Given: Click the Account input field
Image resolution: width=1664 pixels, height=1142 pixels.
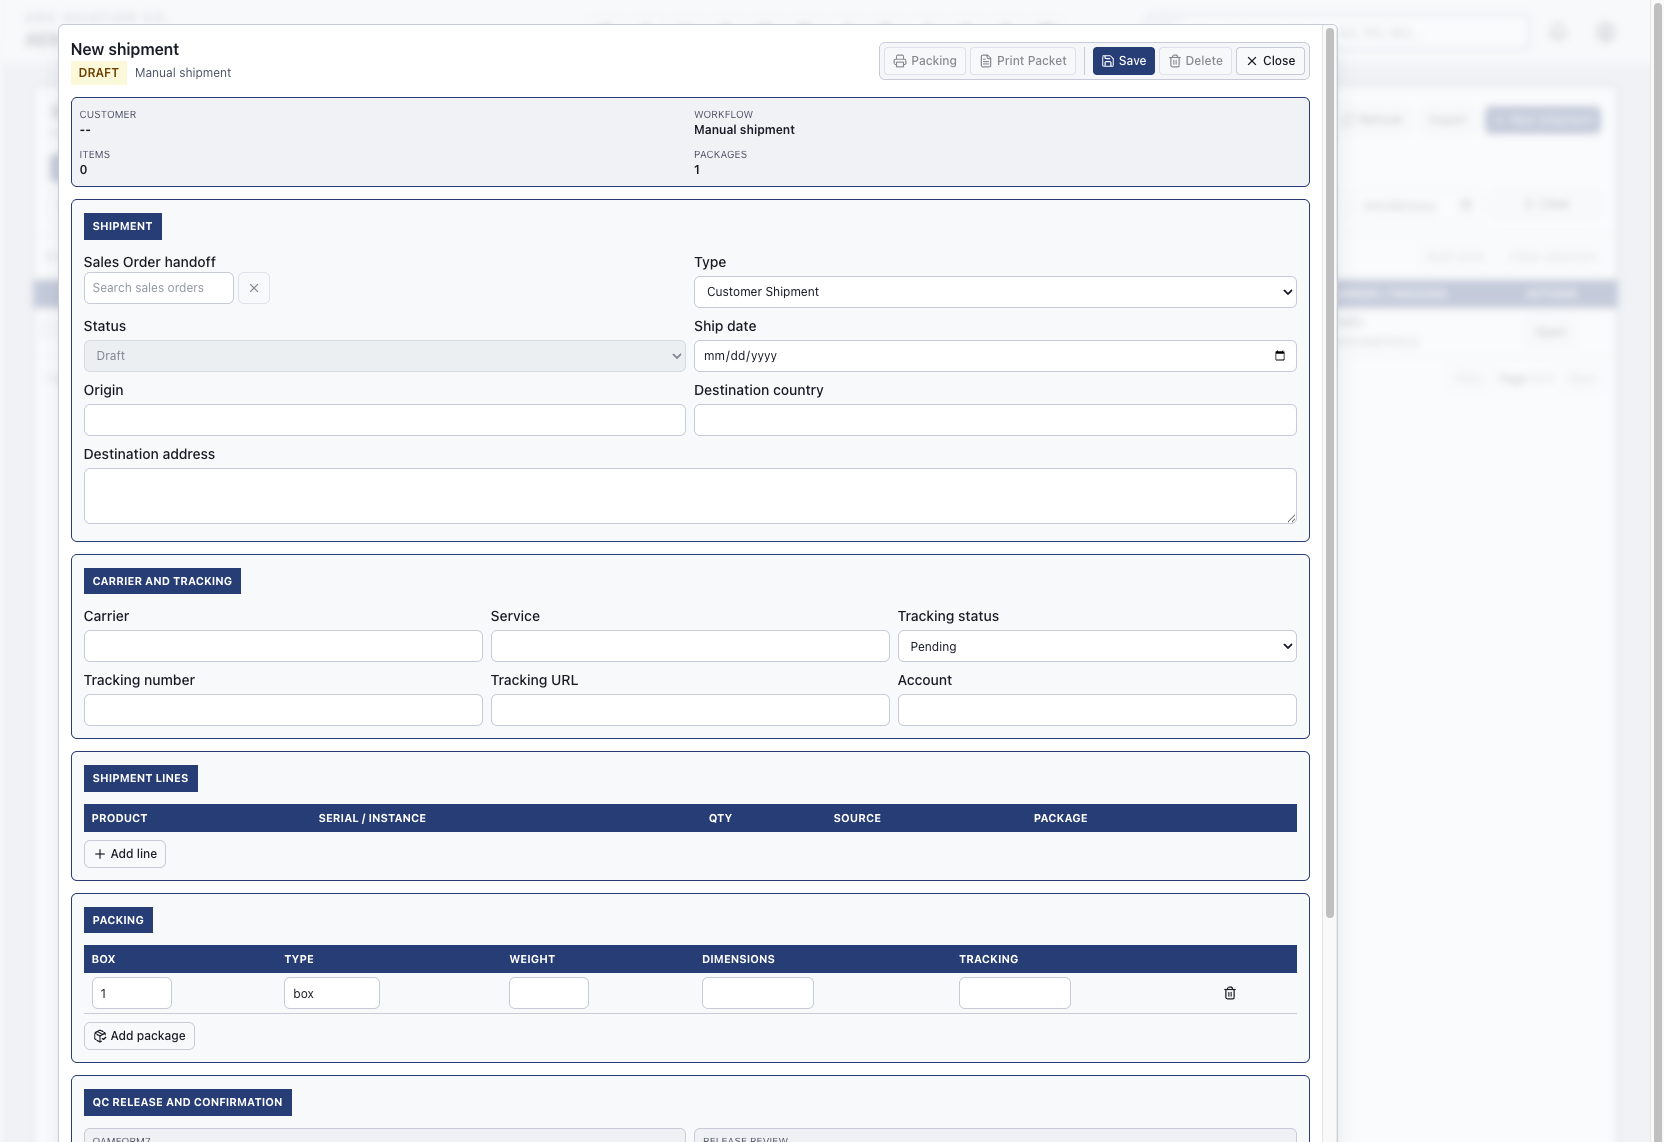Looking at the screenshot, I should [x=1097, y=710].
